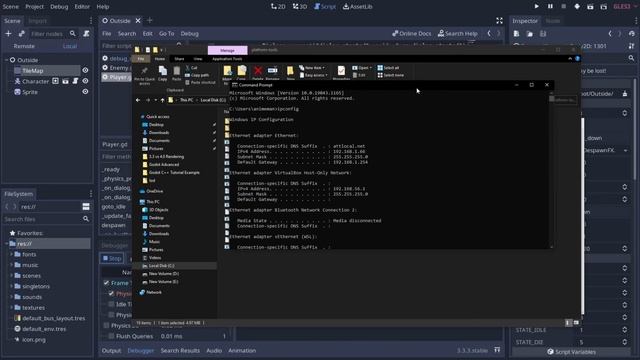Click Select all in Explorer ribbon
640x360 pixels.
point(388,68)
